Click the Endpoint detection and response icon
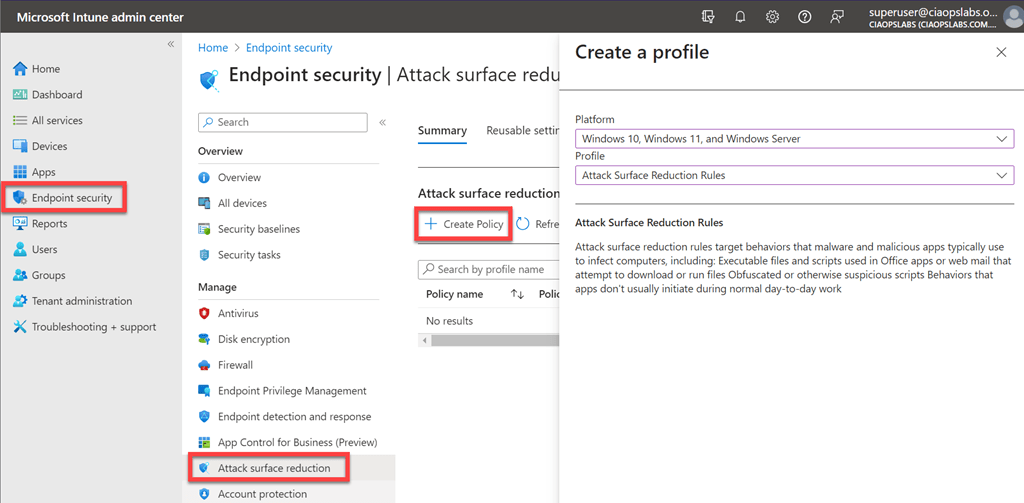The image size is (1024, 503). coord(204,417)
